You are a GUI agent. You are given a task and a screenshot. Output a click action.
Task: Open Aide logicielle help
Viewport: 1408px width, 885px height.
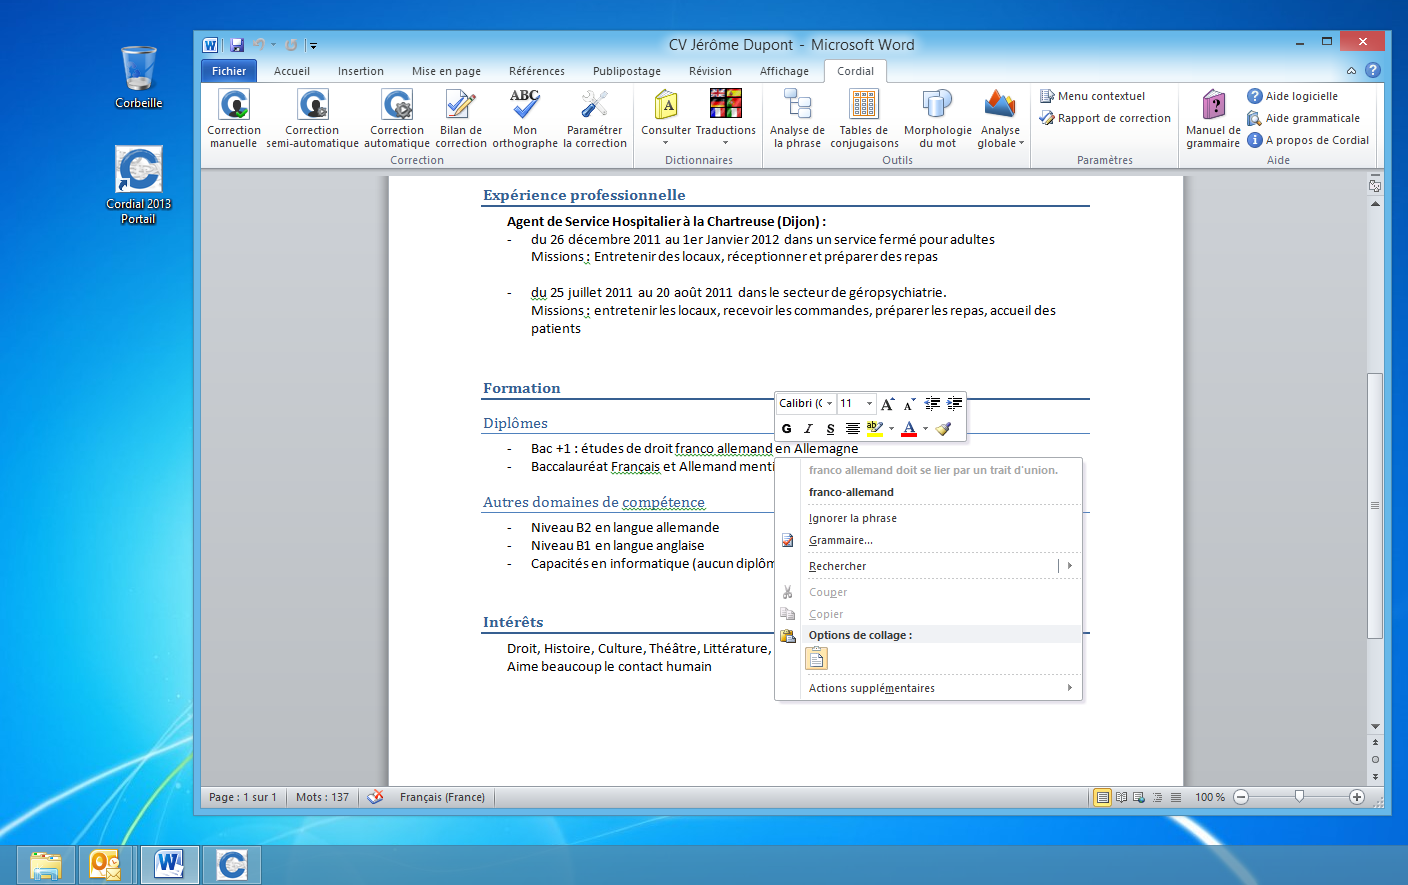point(1292,96)
